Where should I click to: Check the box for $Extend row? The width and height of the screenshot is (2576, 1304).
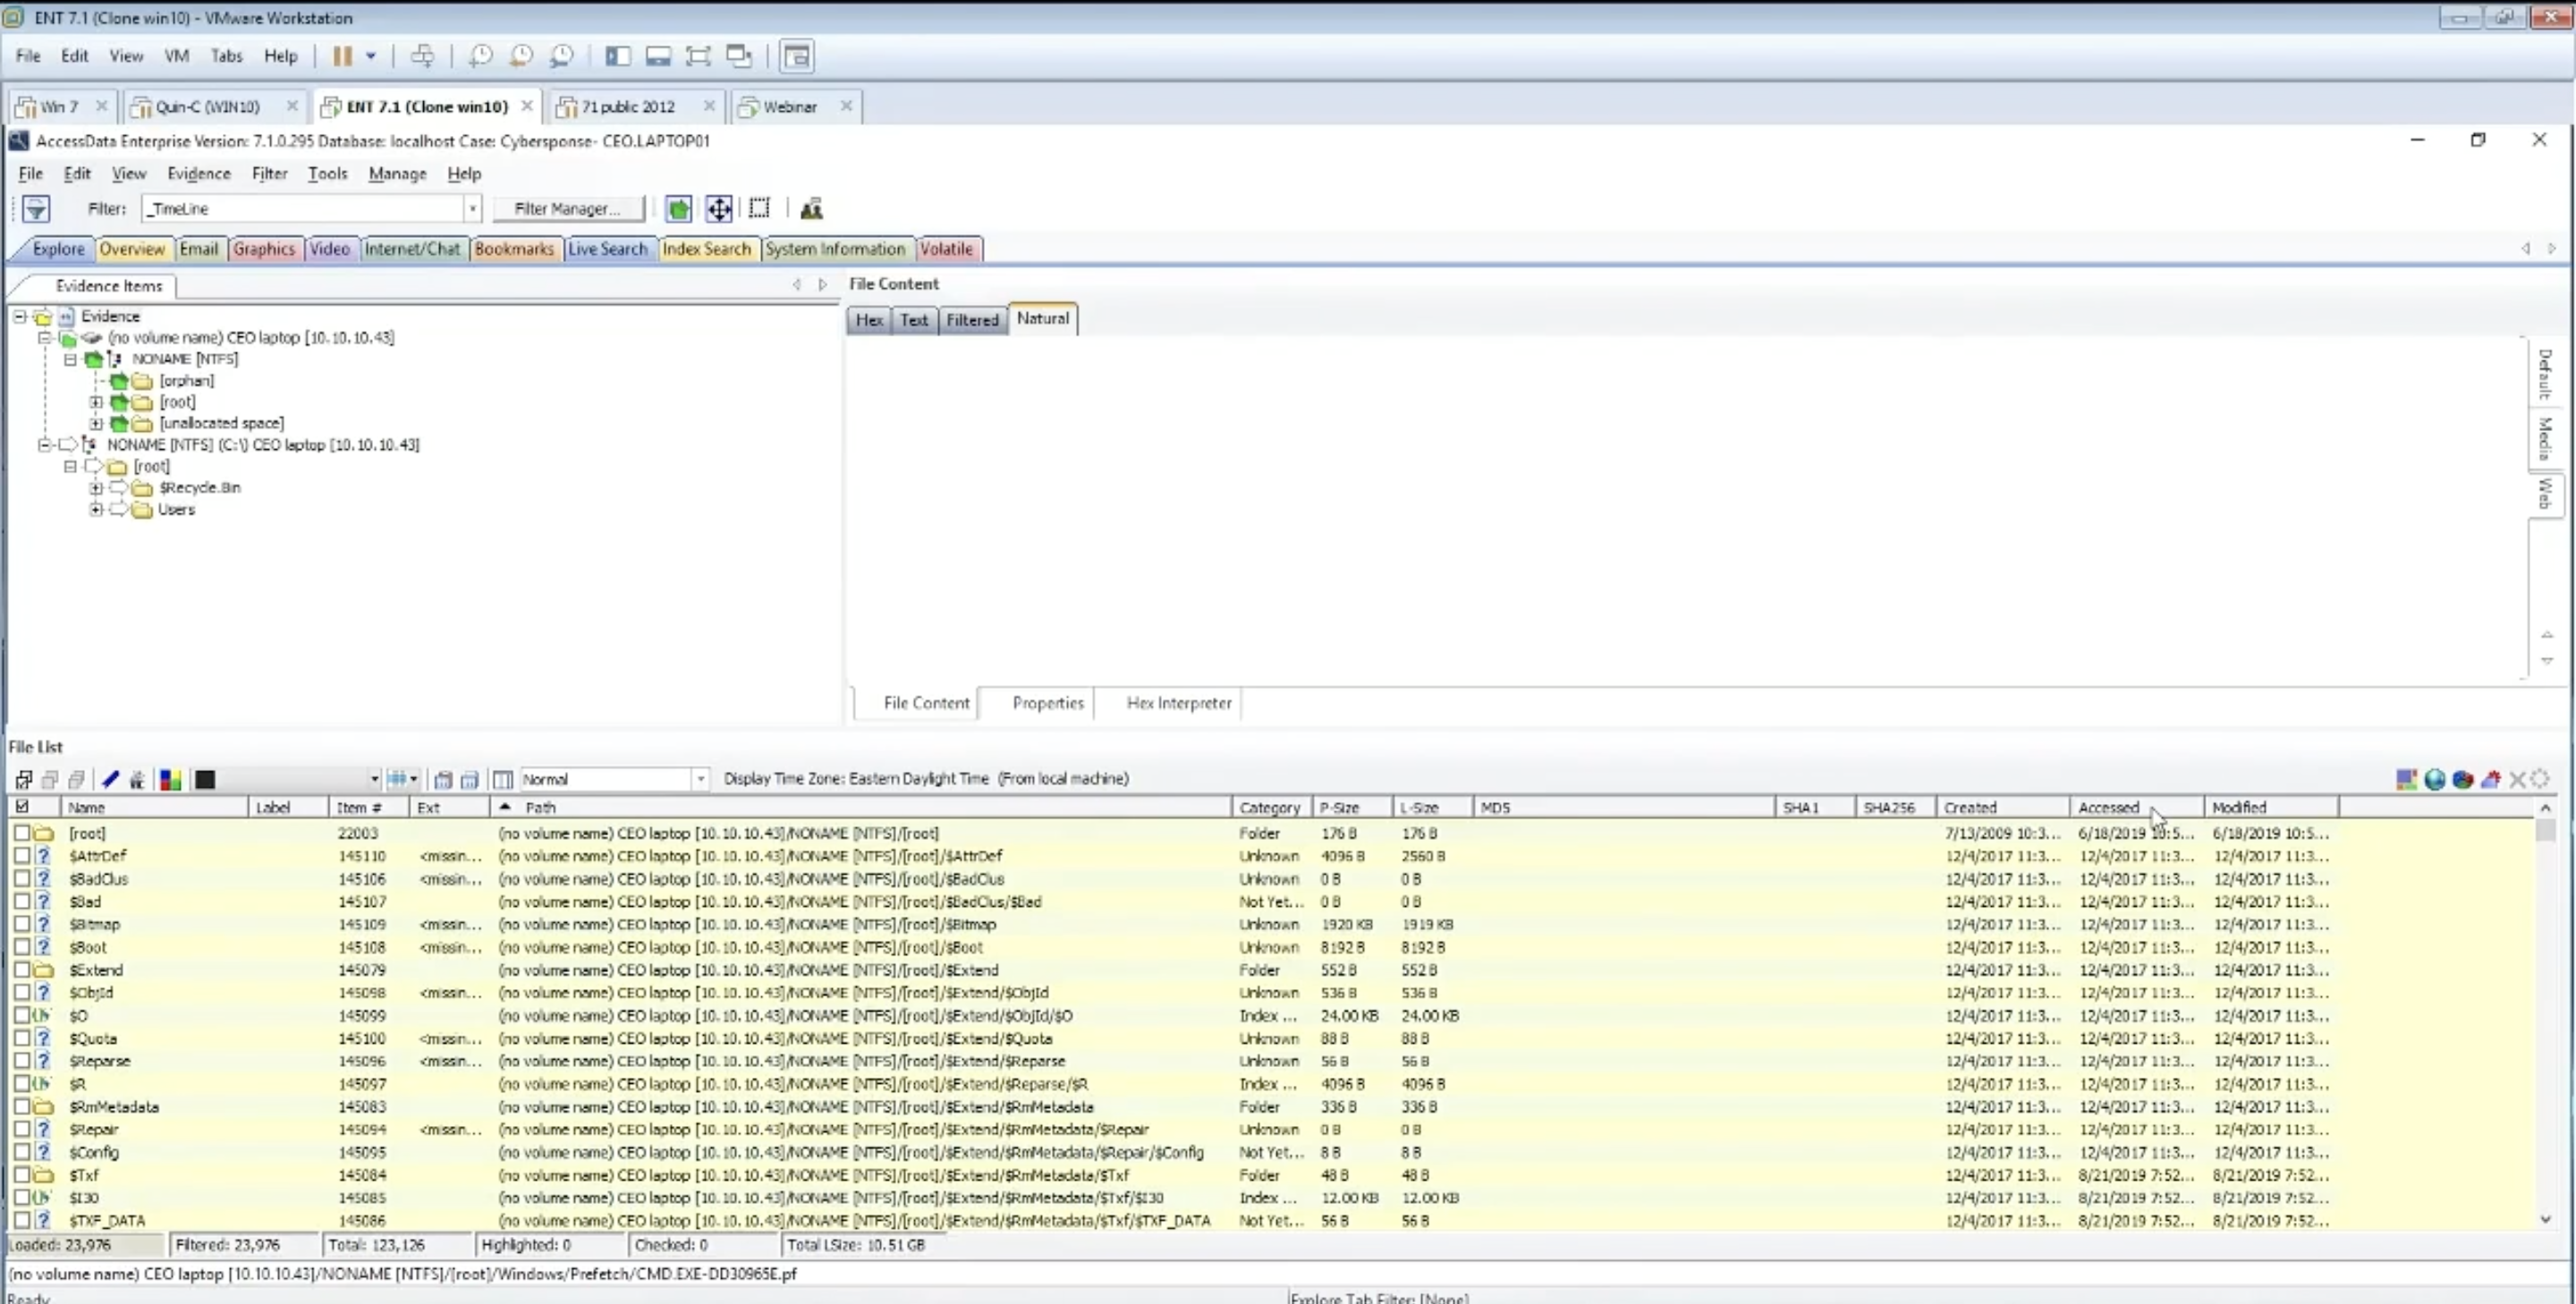pos(22,969)
